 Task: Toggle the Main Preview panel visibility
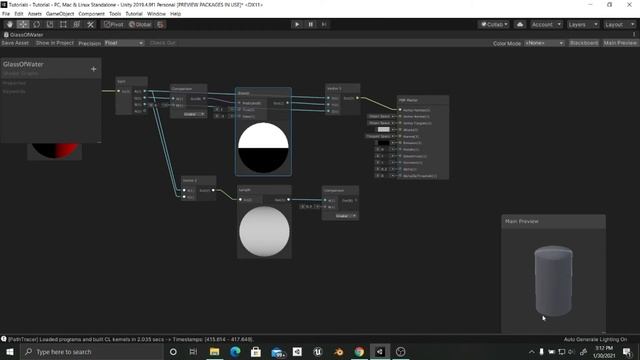point(620,43)
